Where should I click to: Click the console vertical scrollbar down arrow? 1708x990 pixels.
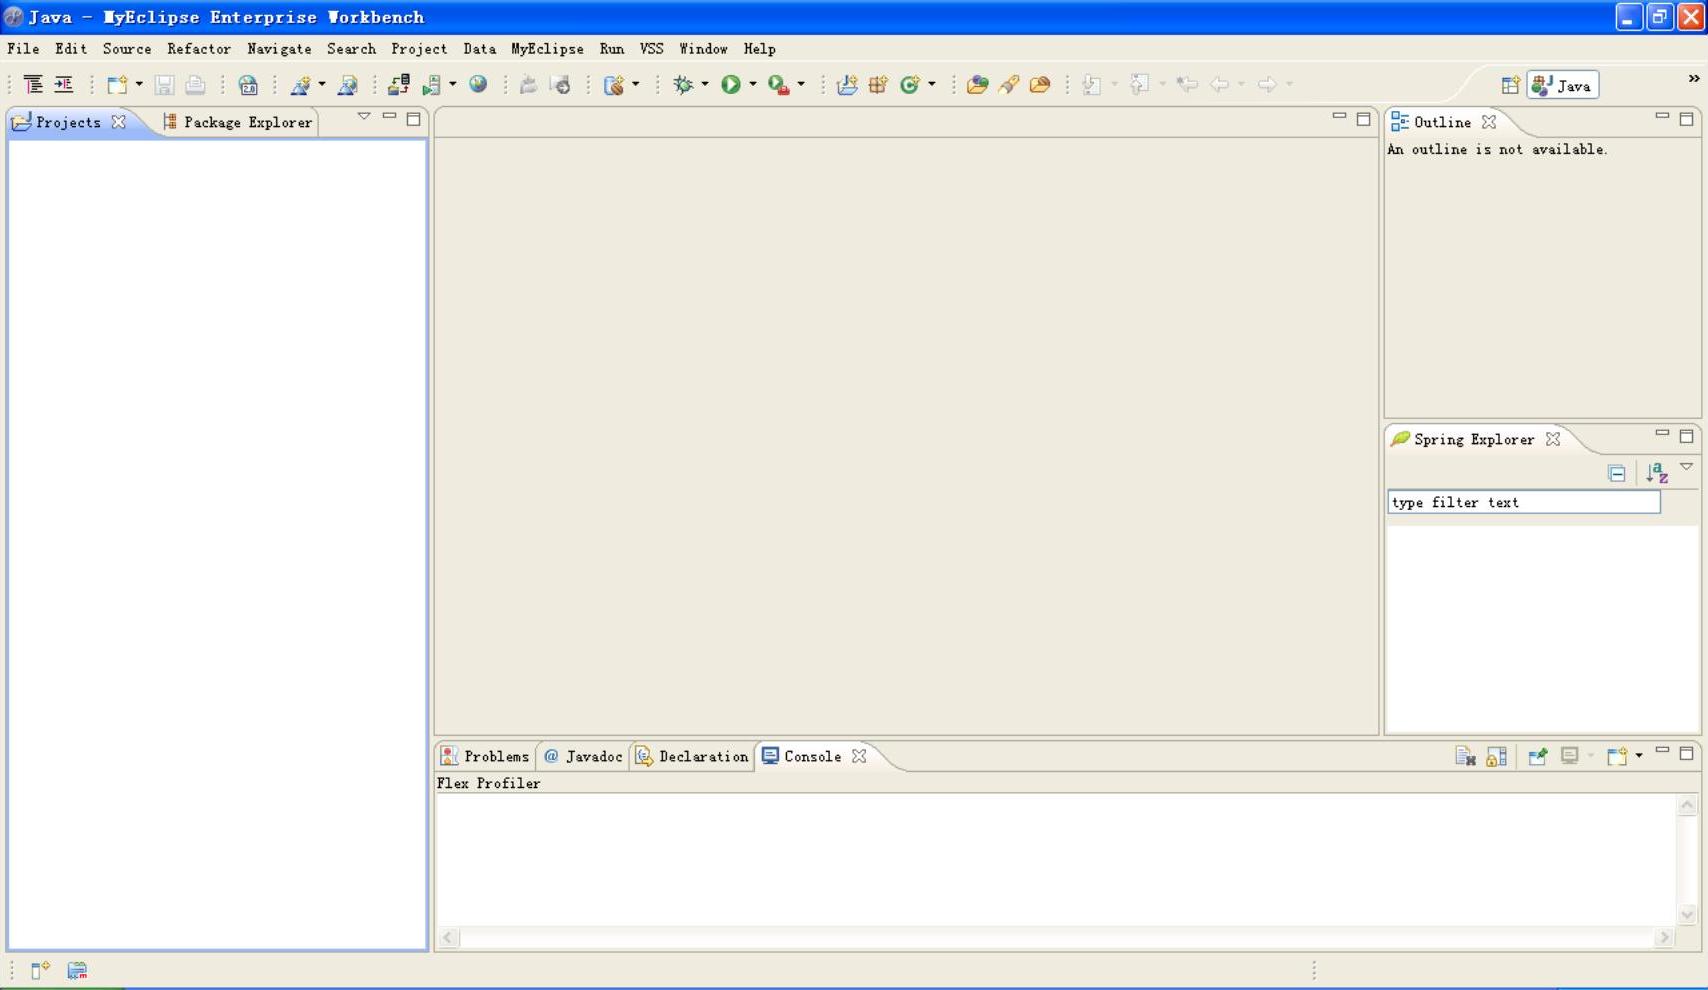click(x=1687, y=915)
